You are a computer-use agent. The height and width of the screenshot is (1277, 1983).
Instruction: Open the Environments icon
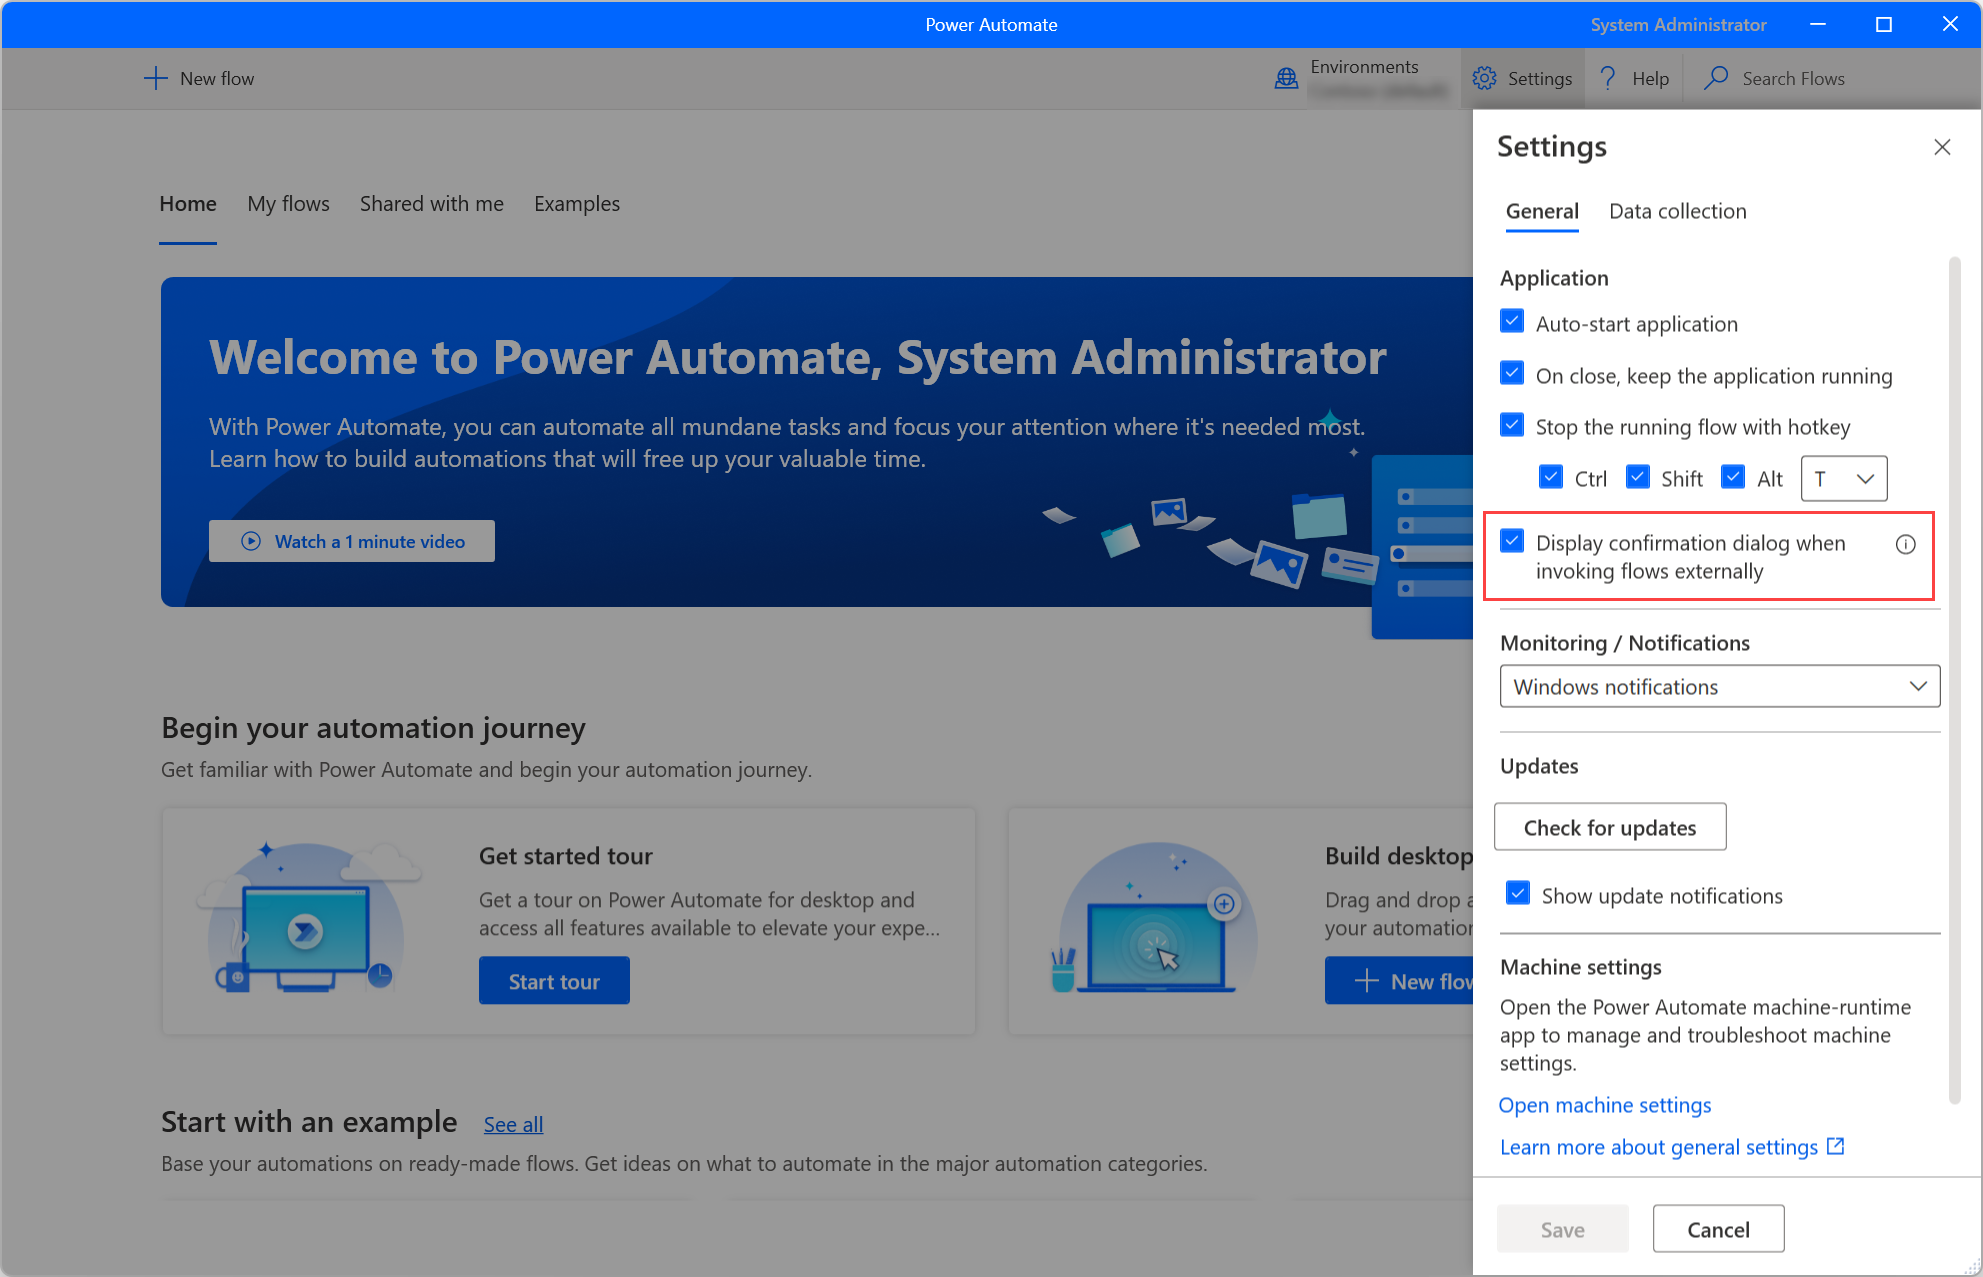tap(1283, 78)
